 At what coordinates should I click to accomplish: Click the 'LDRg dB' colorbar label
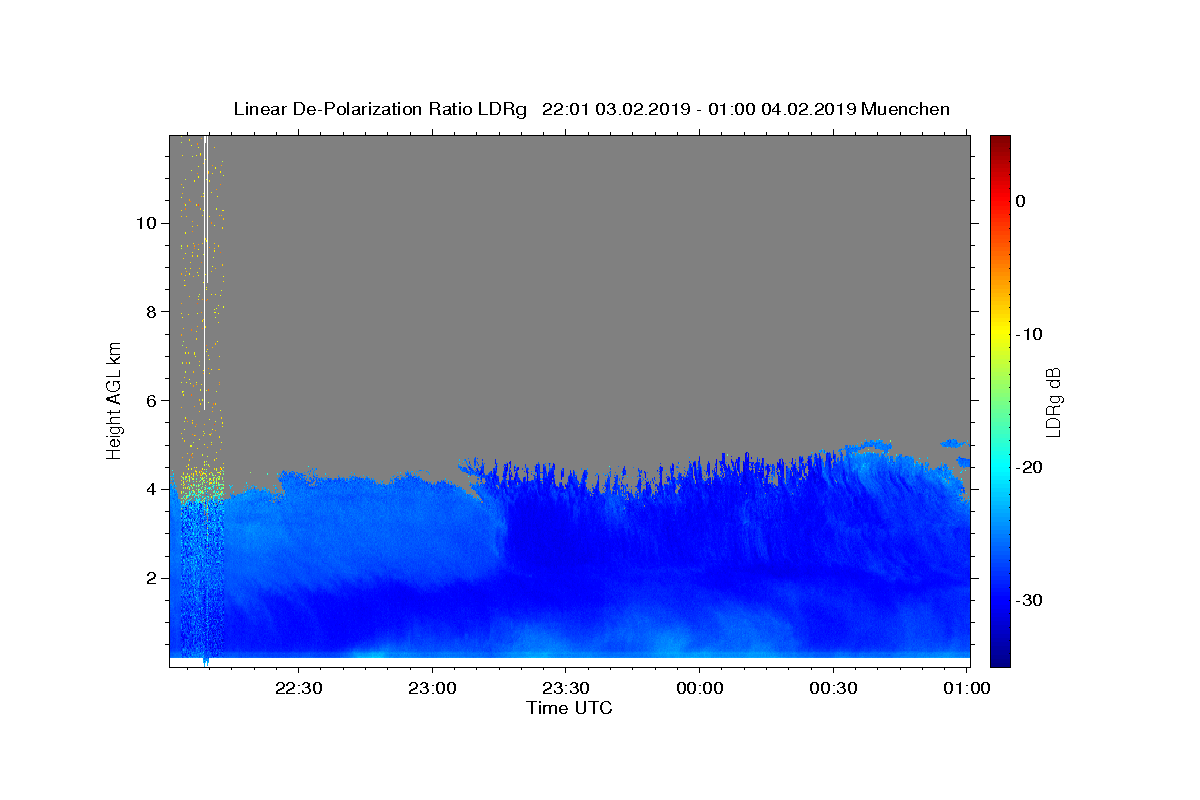(x=1053, y=402)
